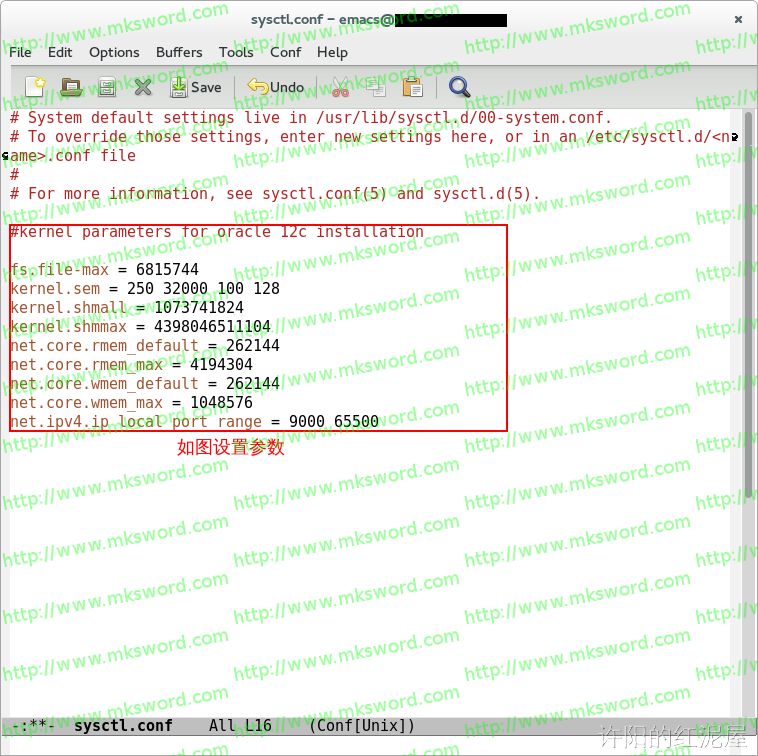Kill buffer using the X toolbar icon
758x756 pixels.
point(143,87)
